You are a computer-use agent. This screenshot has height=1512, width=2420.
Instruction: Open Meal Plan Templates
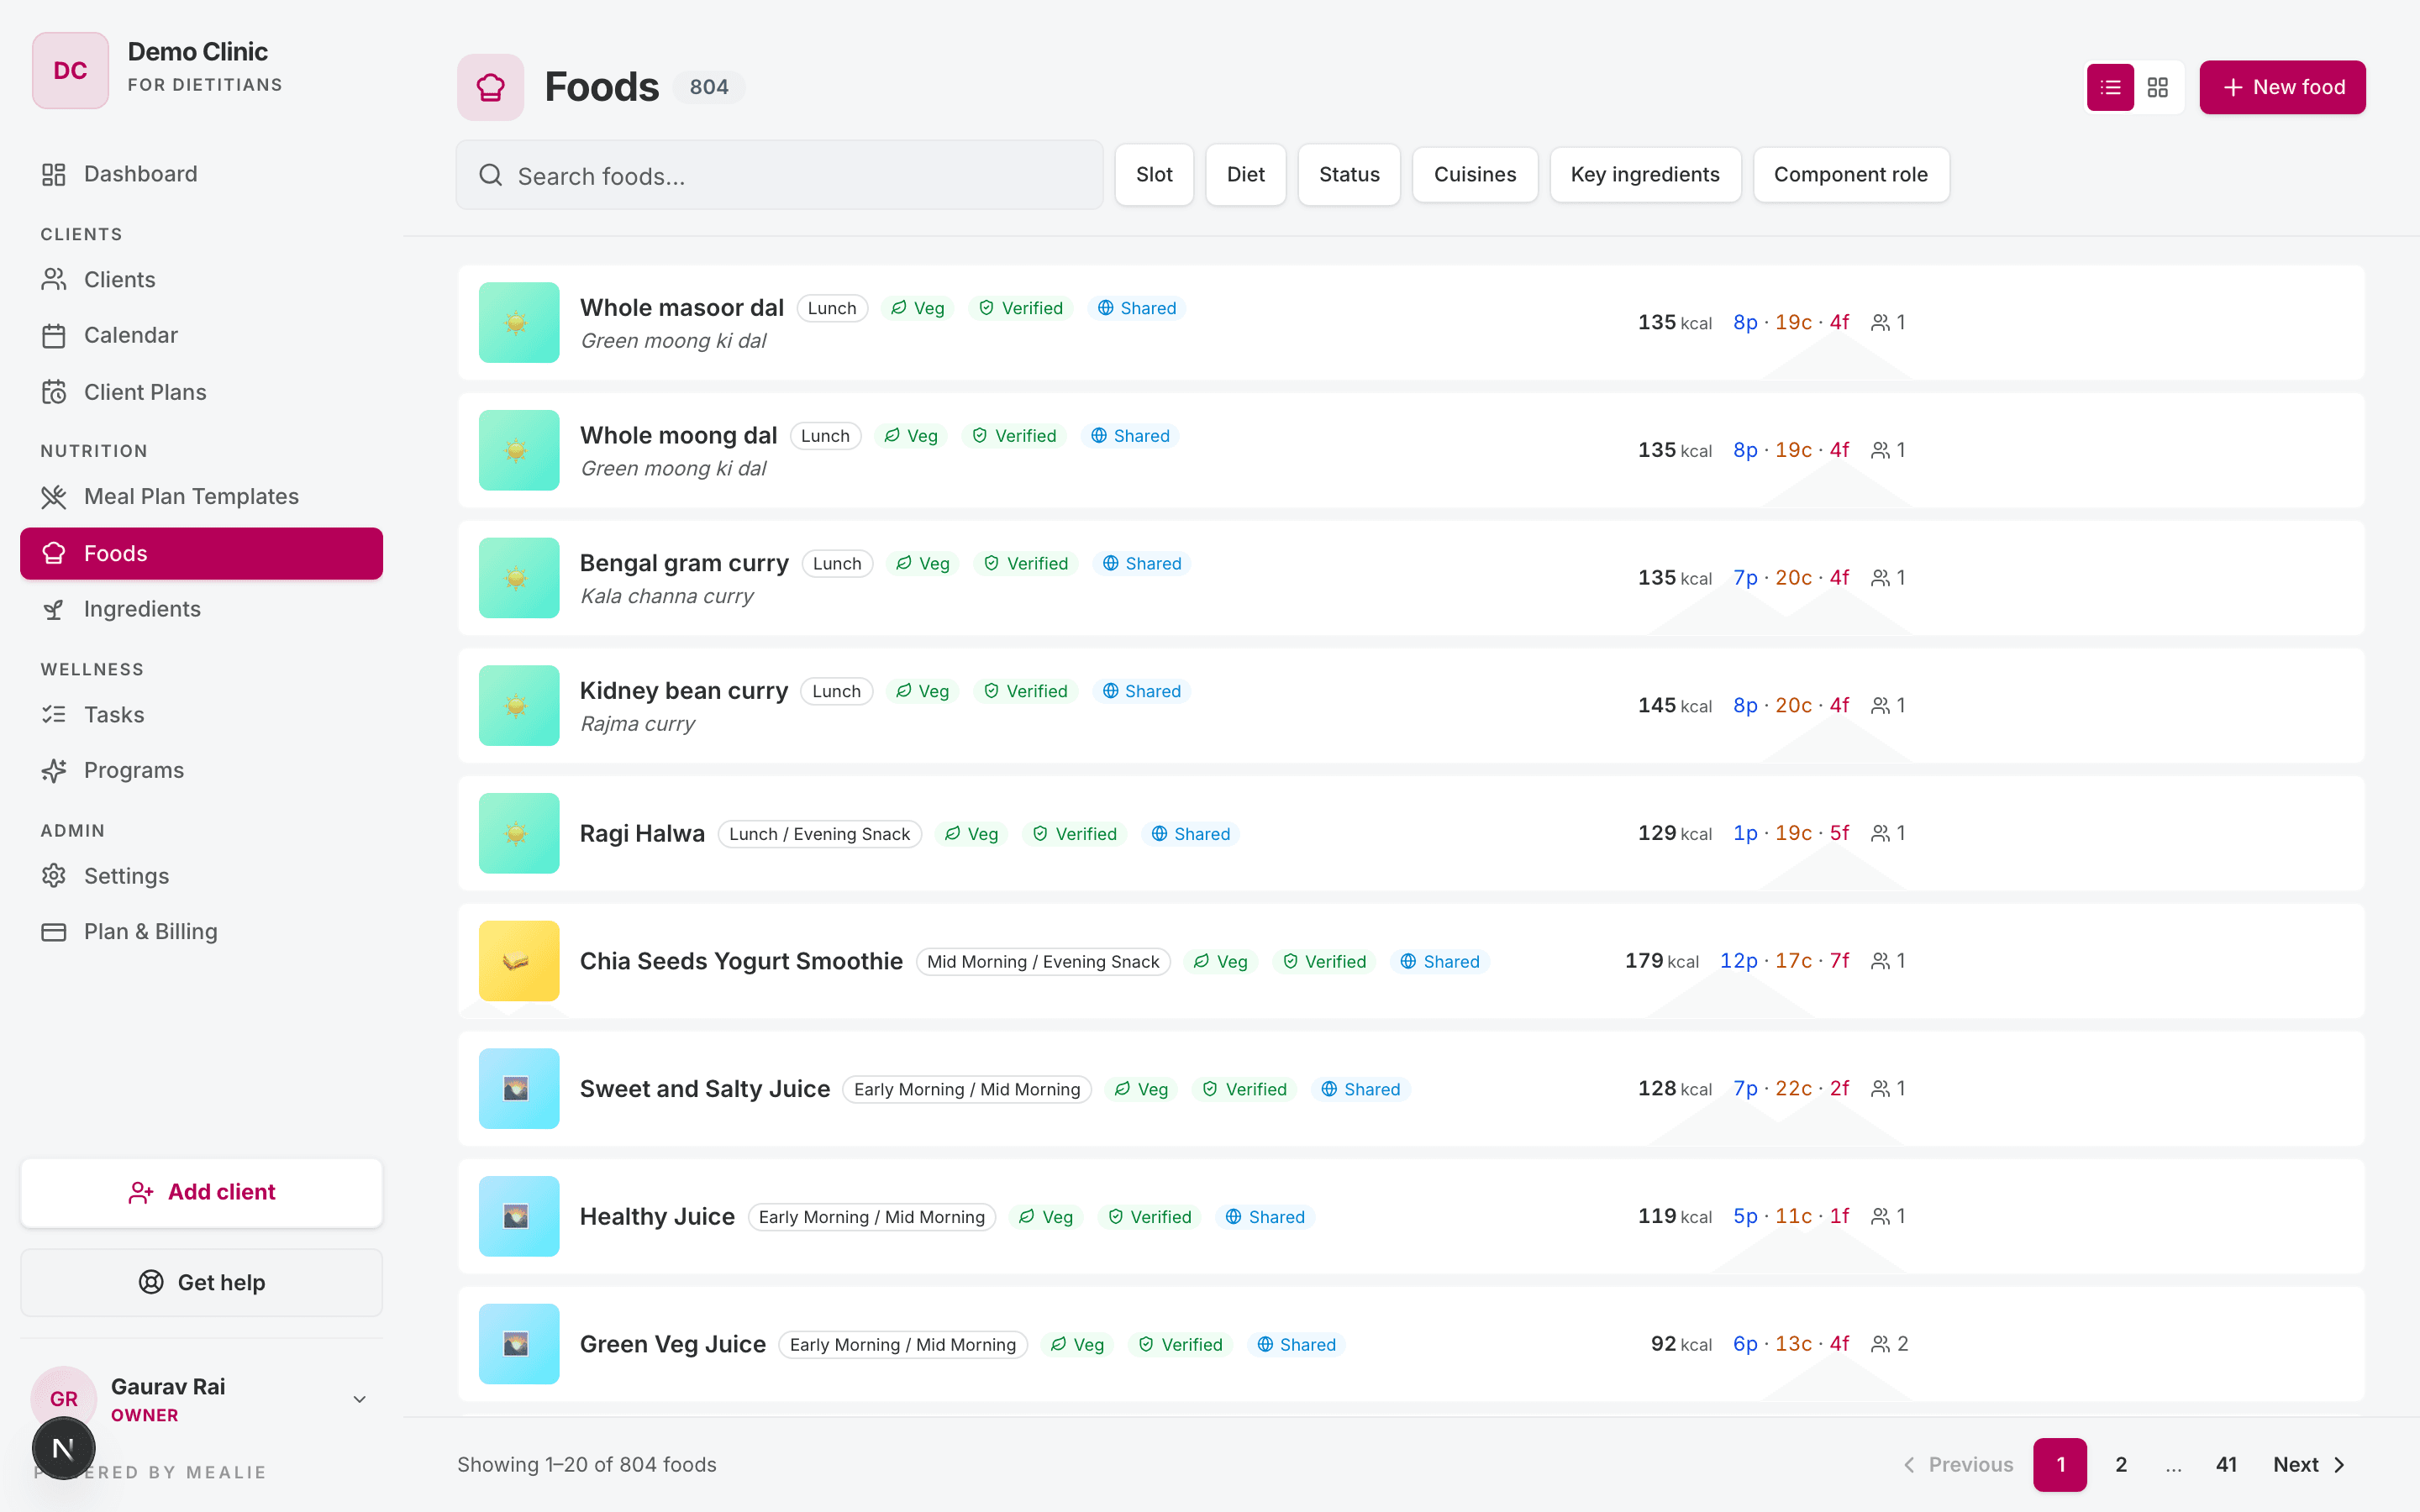[x=201, y=496]
